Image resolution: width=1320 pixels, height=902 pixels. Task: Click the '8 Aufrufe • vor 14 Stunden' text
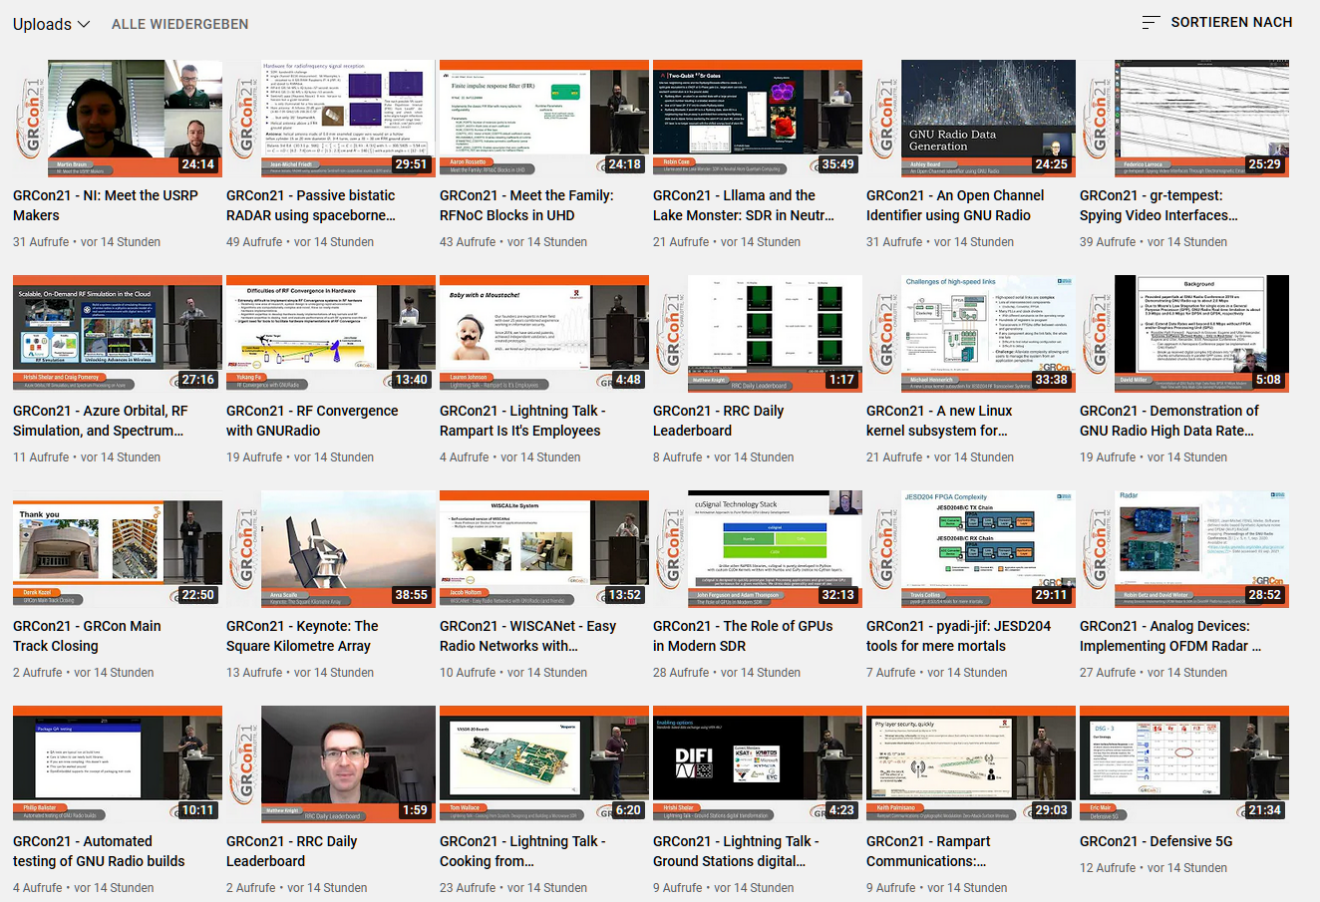(723, 457)
